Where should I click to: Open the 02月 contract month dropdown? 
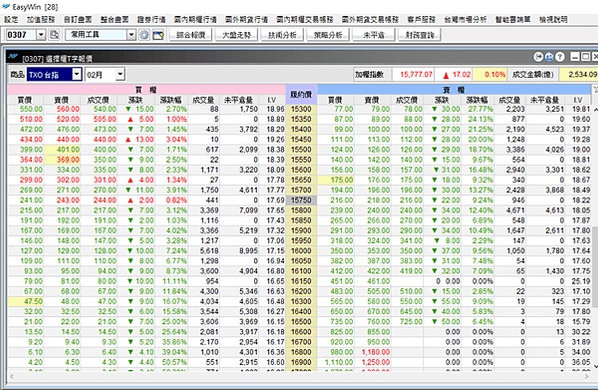pyautogui.click(x=120, y=74)
